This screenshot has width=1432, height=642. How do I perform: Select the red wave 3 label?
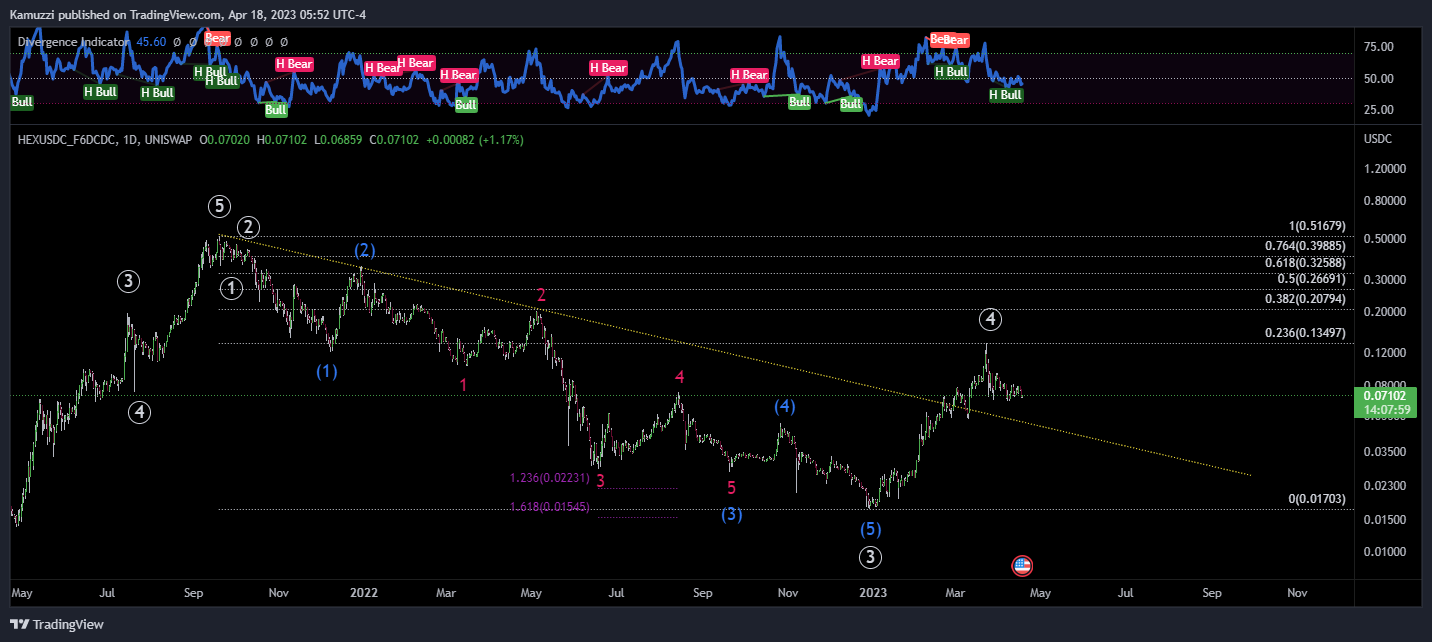click(x=600, y=480)
